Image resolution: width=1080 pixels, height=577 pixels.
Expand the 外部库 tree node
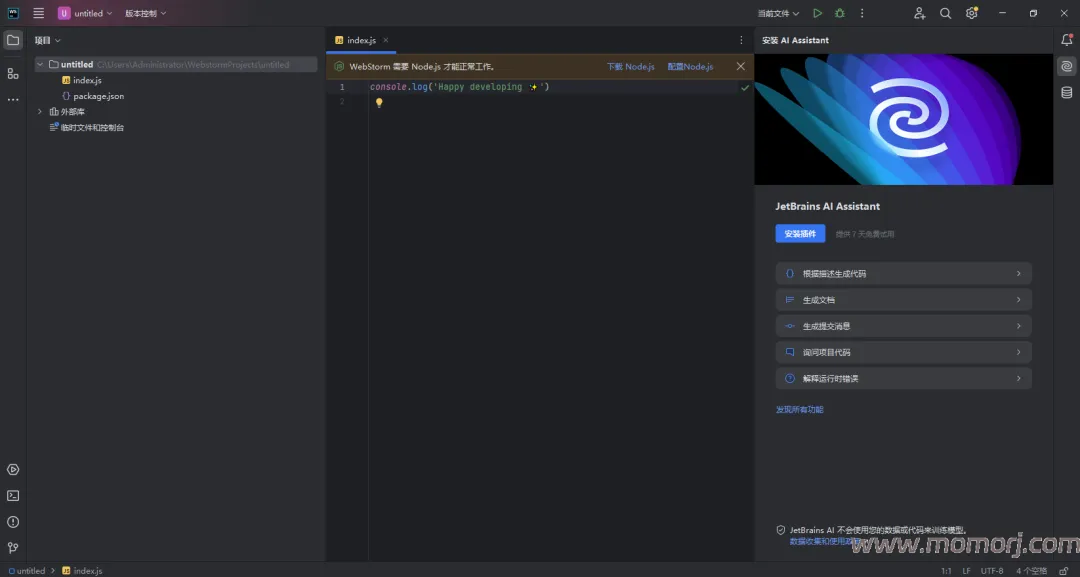pyautogui.click(x=39, y=112)
